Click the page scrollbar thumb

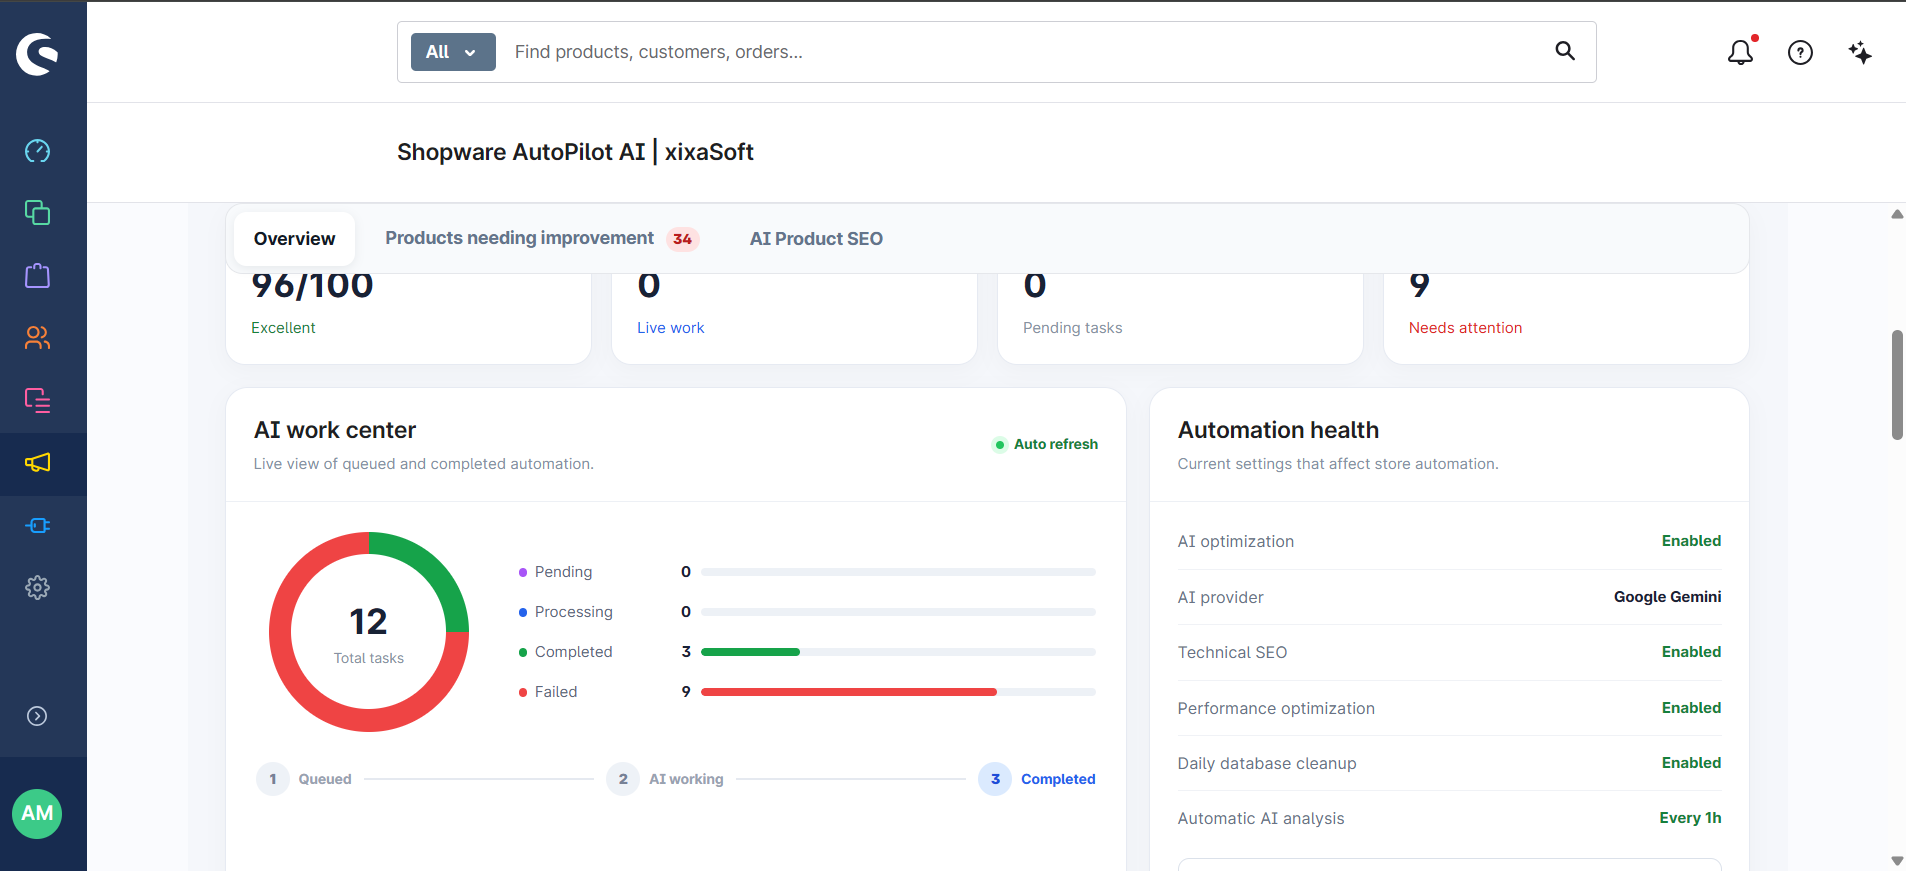[1897, 385]
